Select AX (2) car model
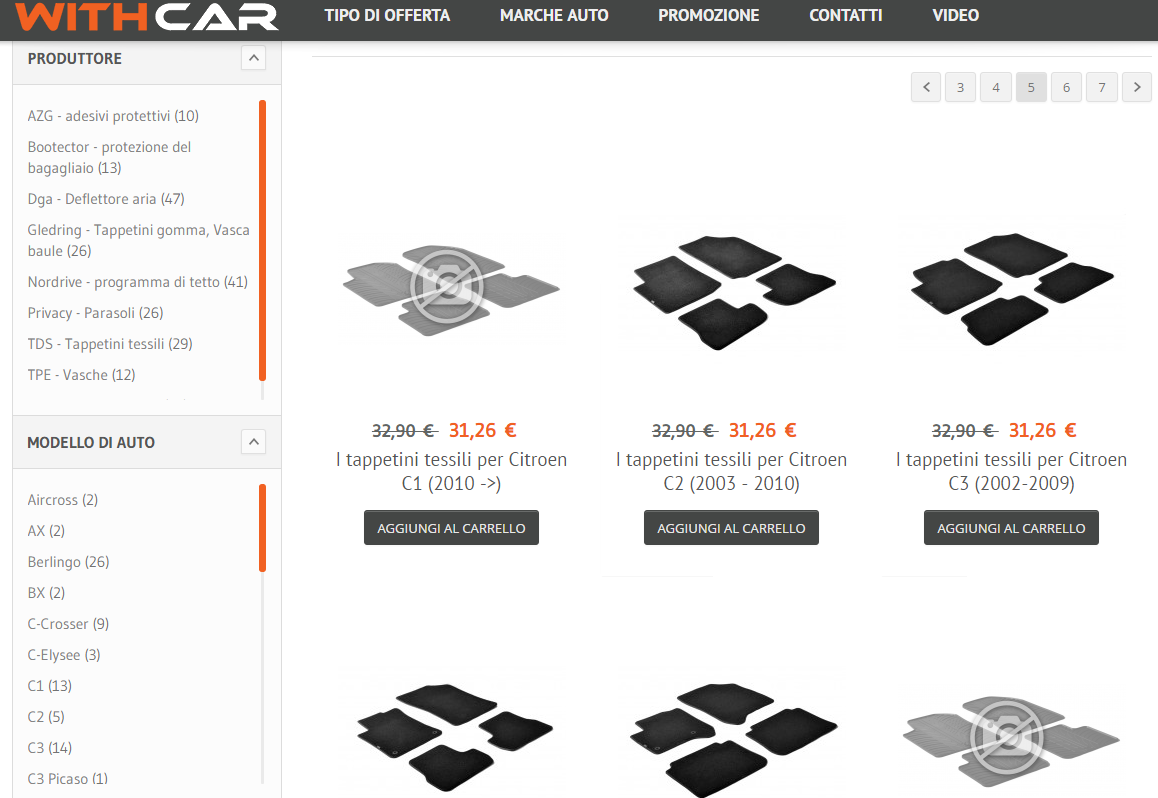 tap(46, 531)
